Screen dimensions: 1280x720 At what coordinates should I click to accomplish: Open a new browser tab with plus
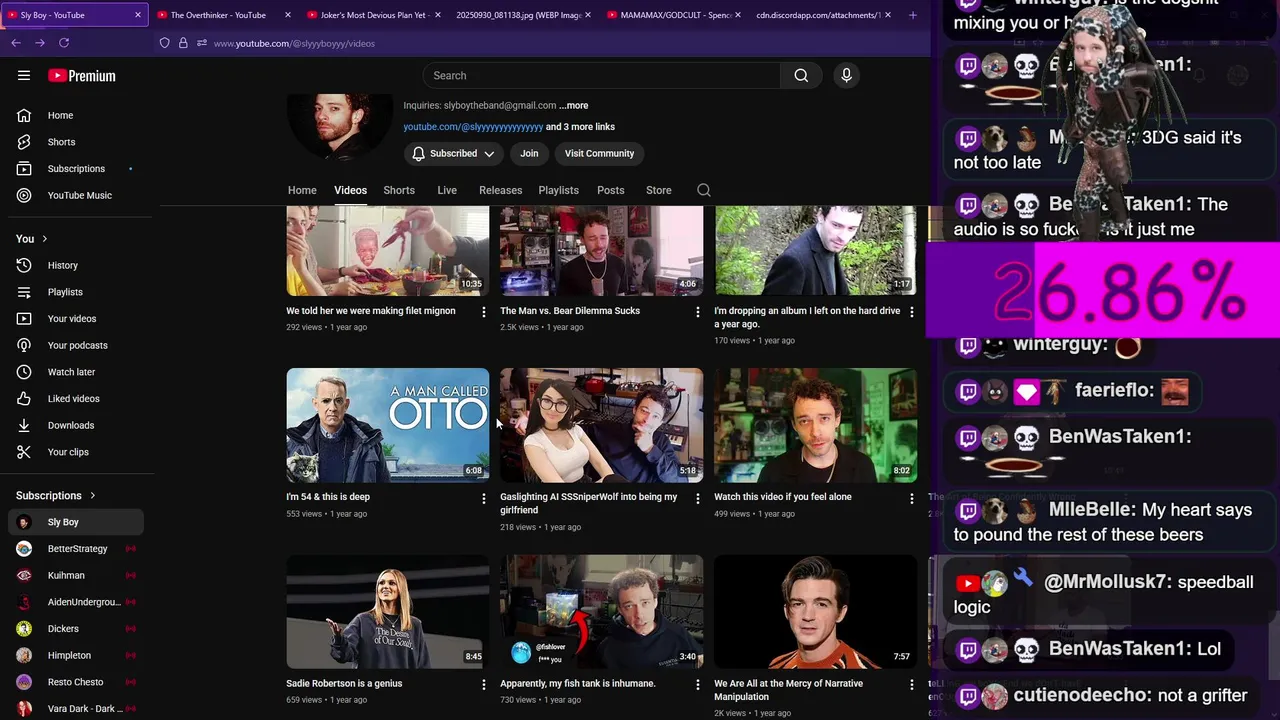pyautogui.click(x=912, y=15)
